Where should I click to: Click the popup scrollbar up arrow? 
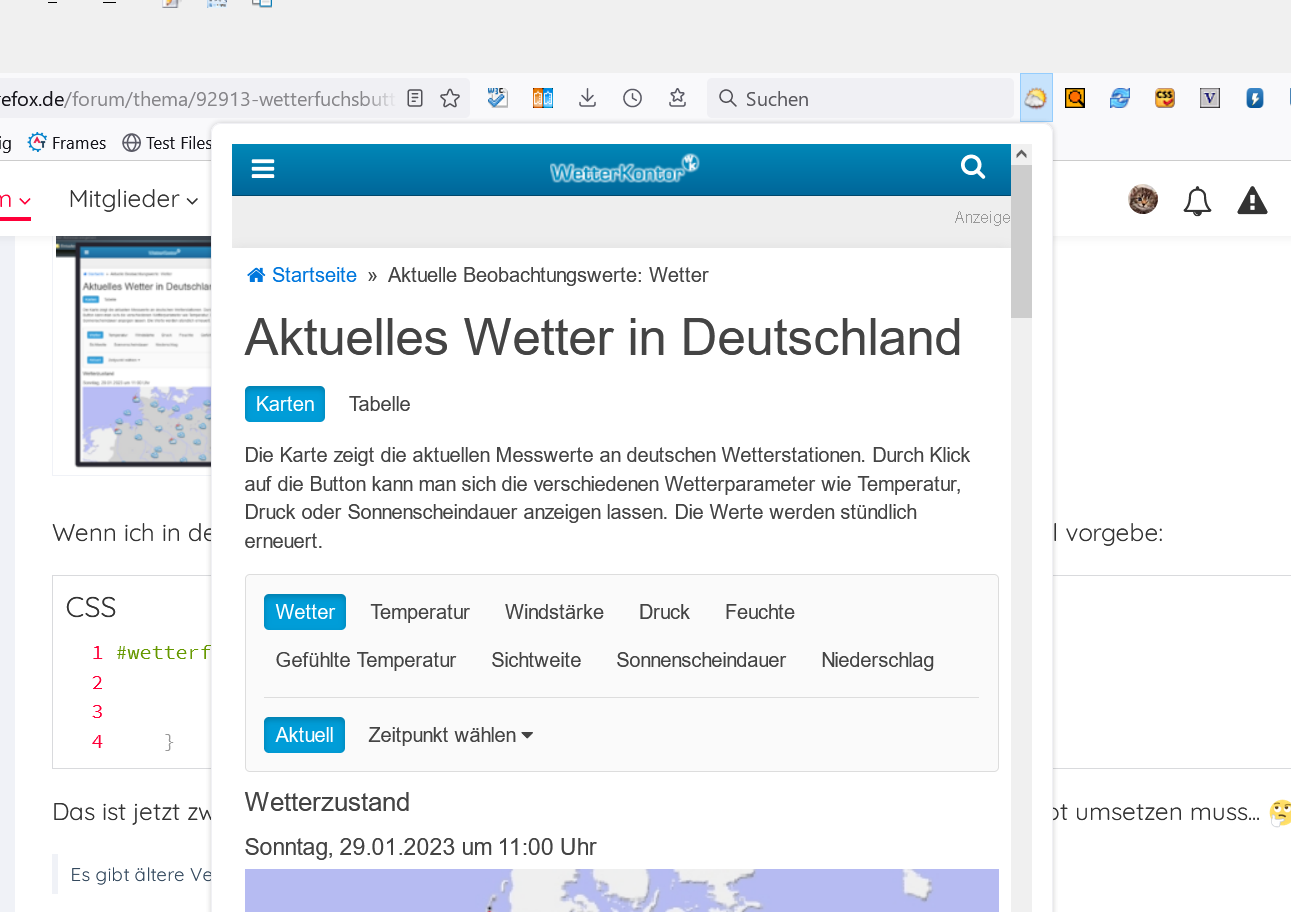point(1021,154)
